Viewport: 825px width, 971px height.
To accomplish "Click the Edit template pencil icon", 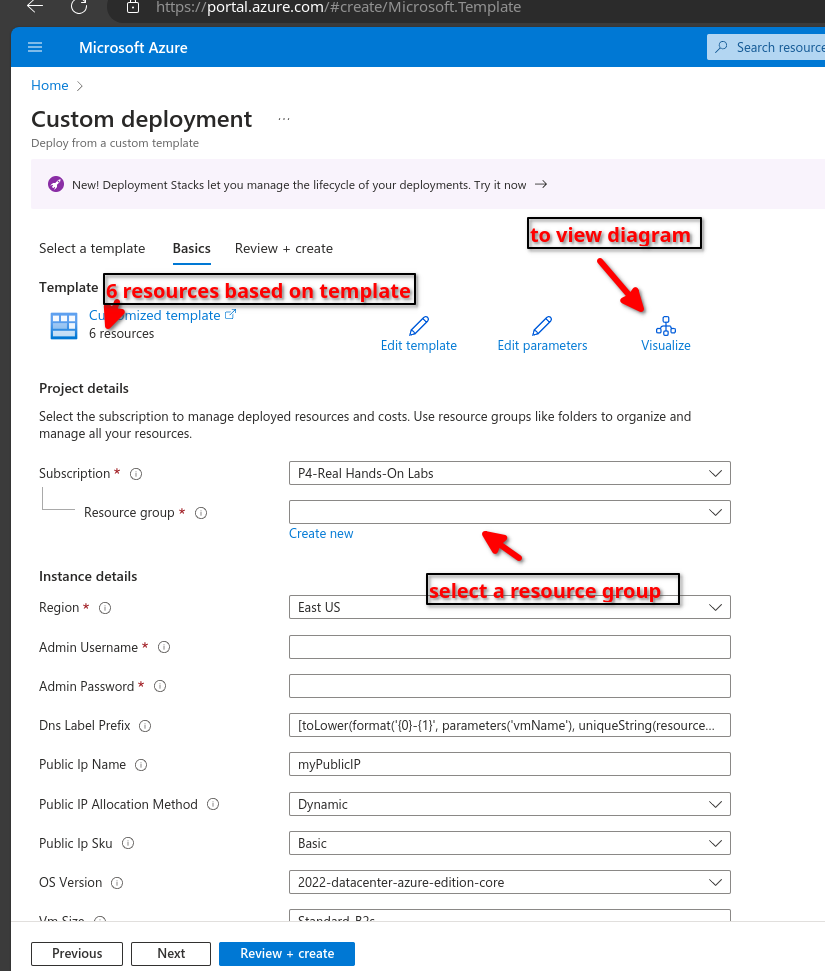I will (419, 326).
